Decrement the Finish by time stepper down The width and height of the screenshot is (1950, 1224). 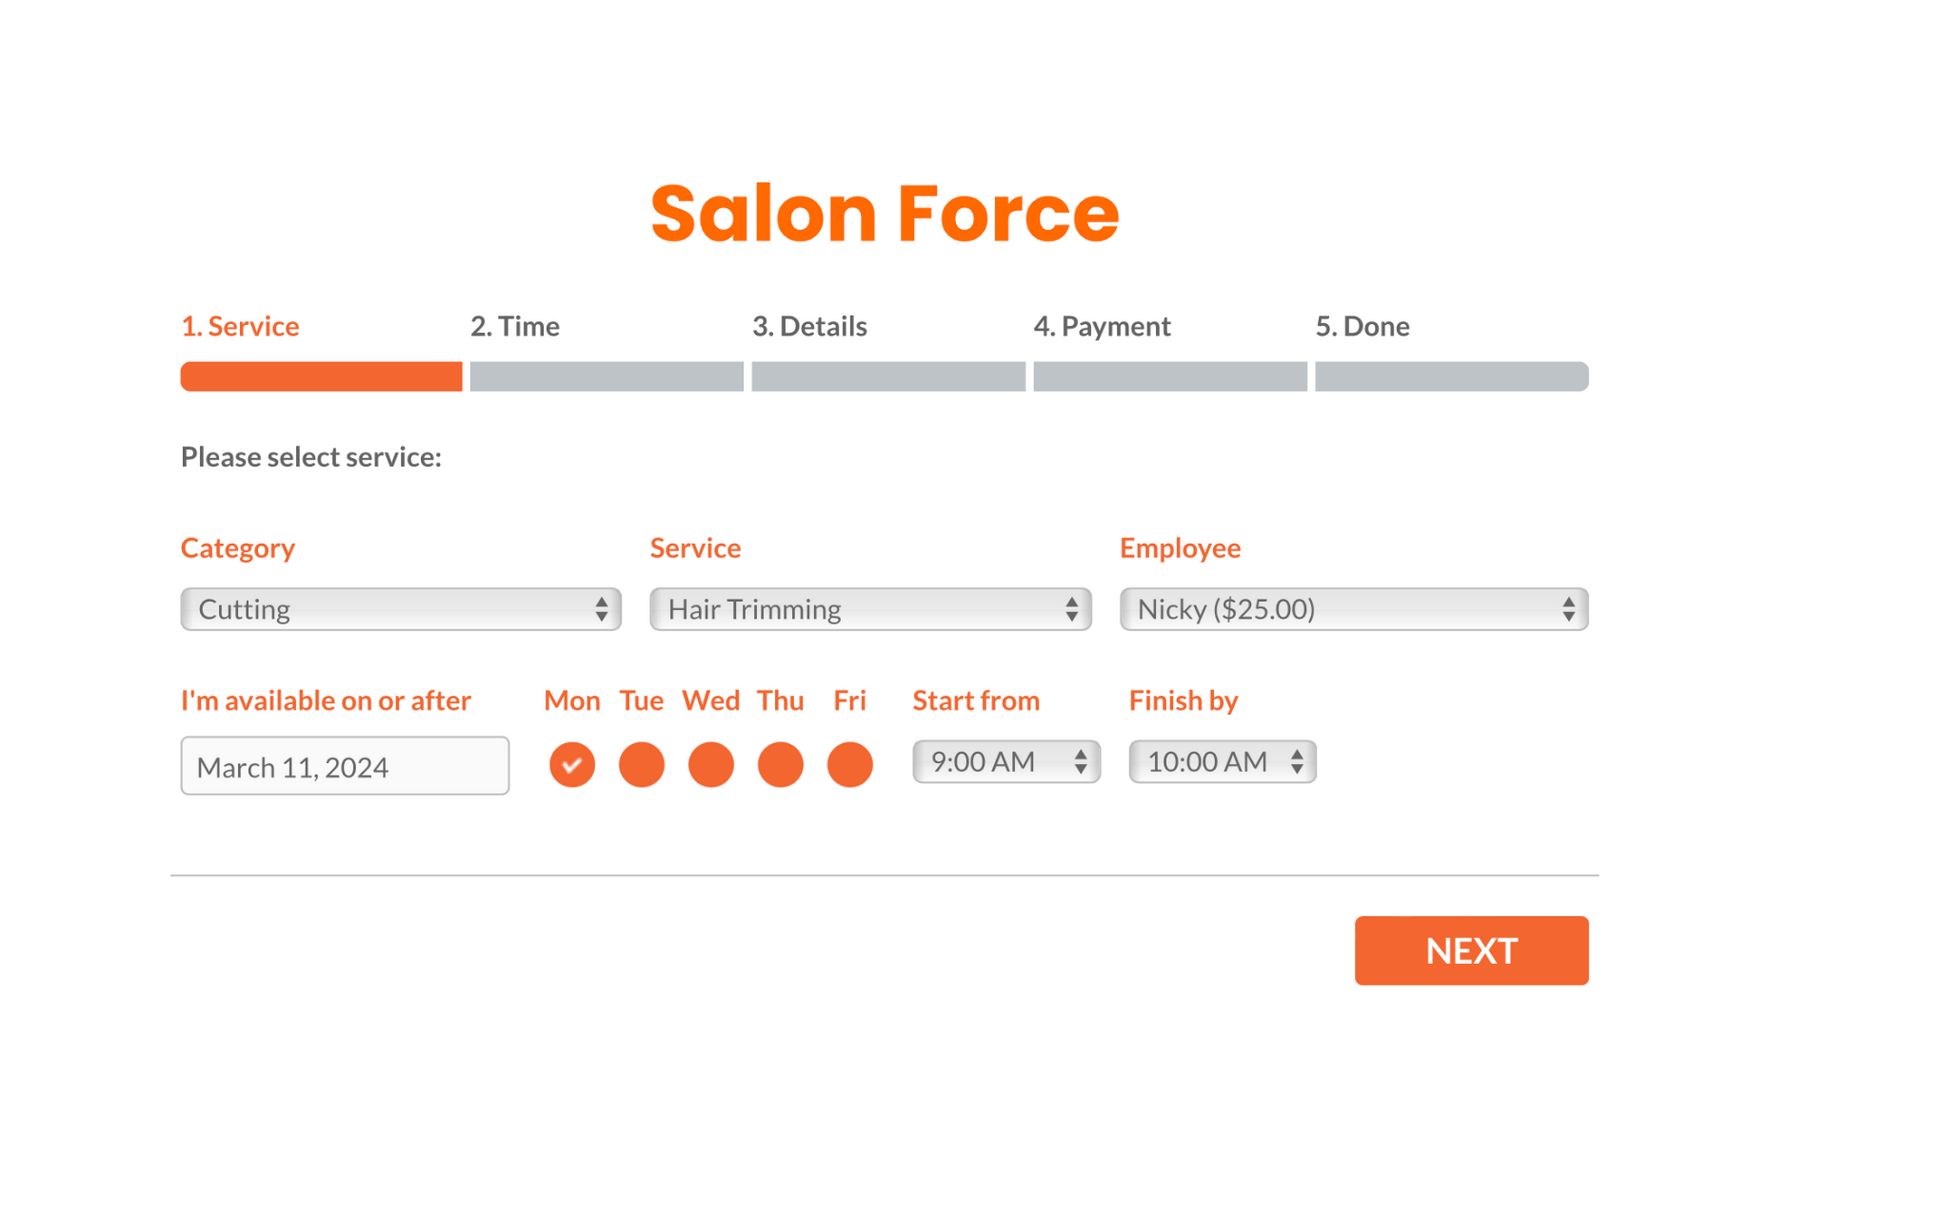click(1300, 770)
